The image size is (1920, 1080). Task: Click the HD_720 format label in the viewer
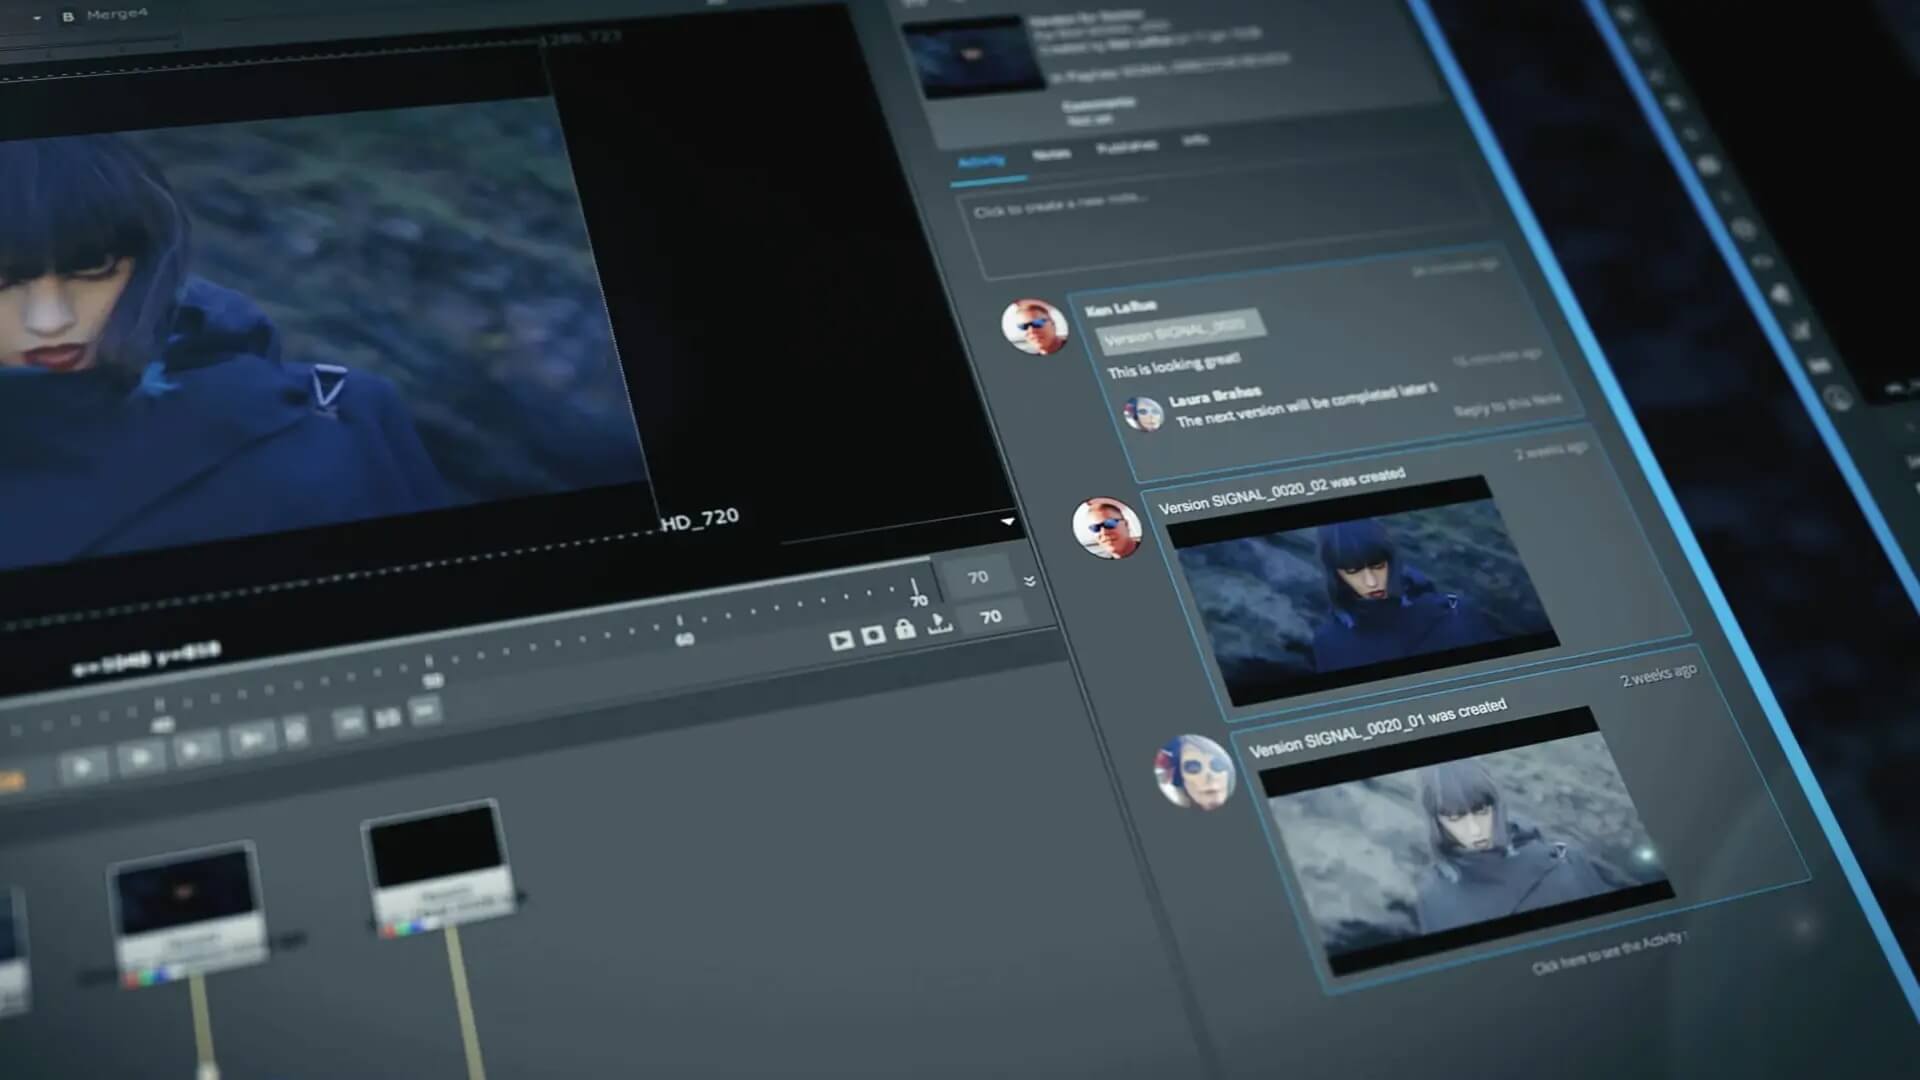click(x=700, y=519)
